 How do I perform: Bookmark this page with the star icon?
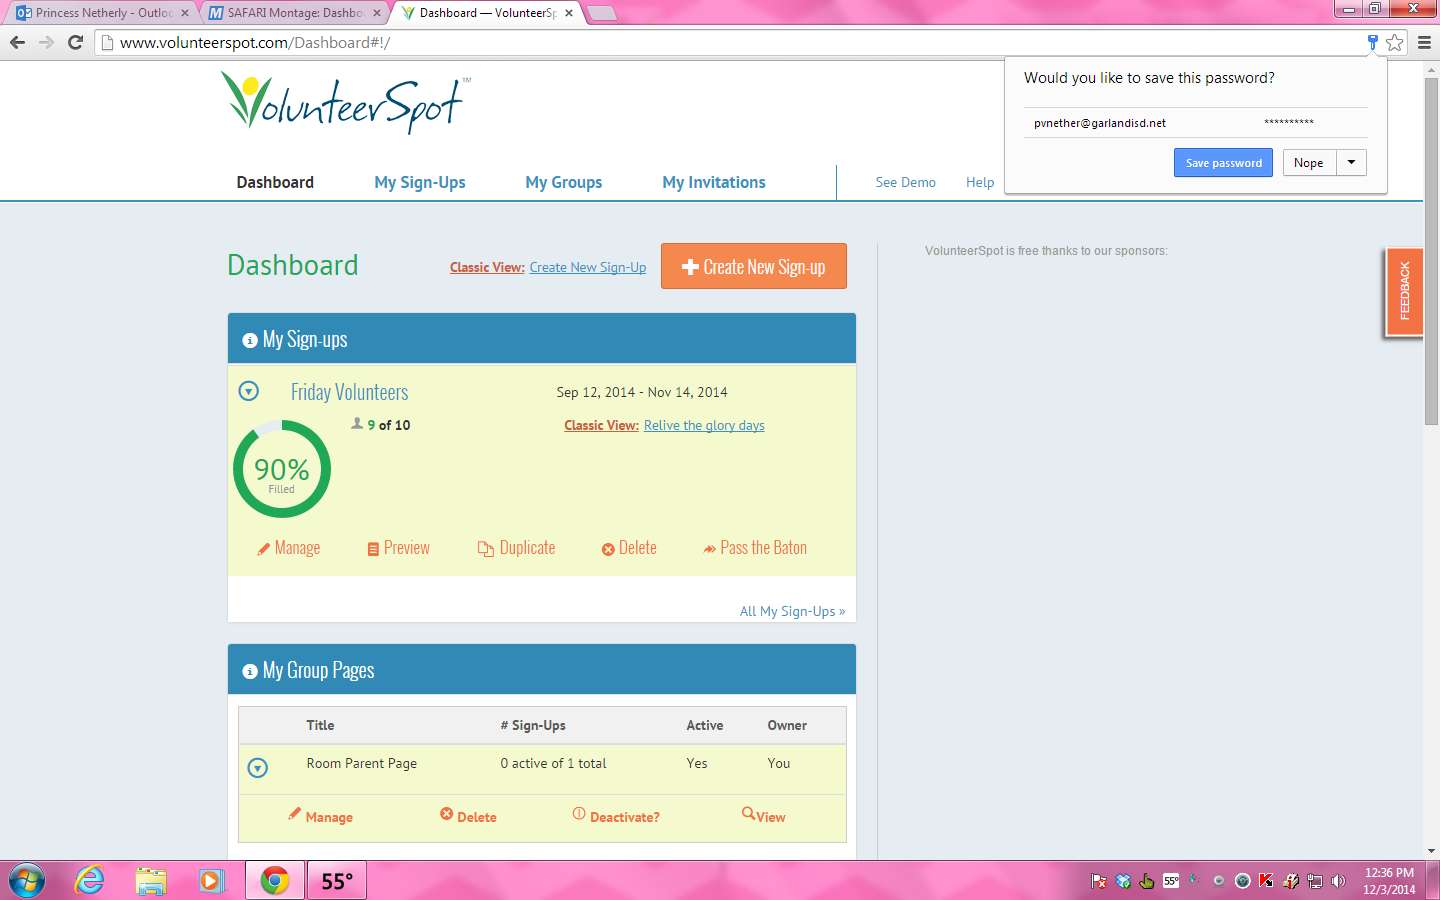[x=1395, y=42]
